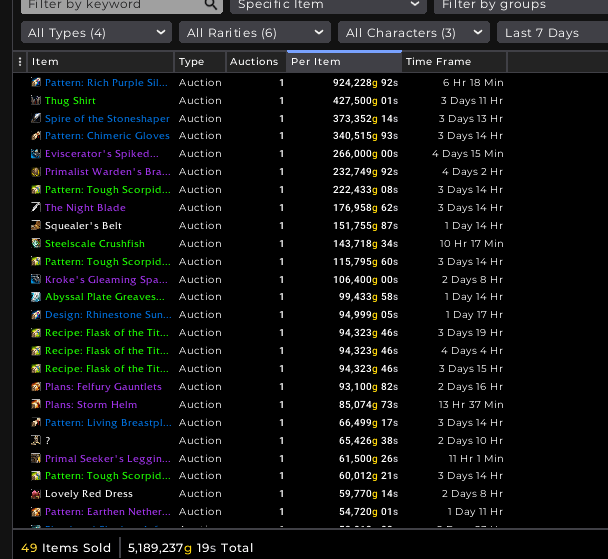Viewport: 608px width, 559px height.
Task: Click the Thug Shirt item icon
Action: click(x=36, y=101)
